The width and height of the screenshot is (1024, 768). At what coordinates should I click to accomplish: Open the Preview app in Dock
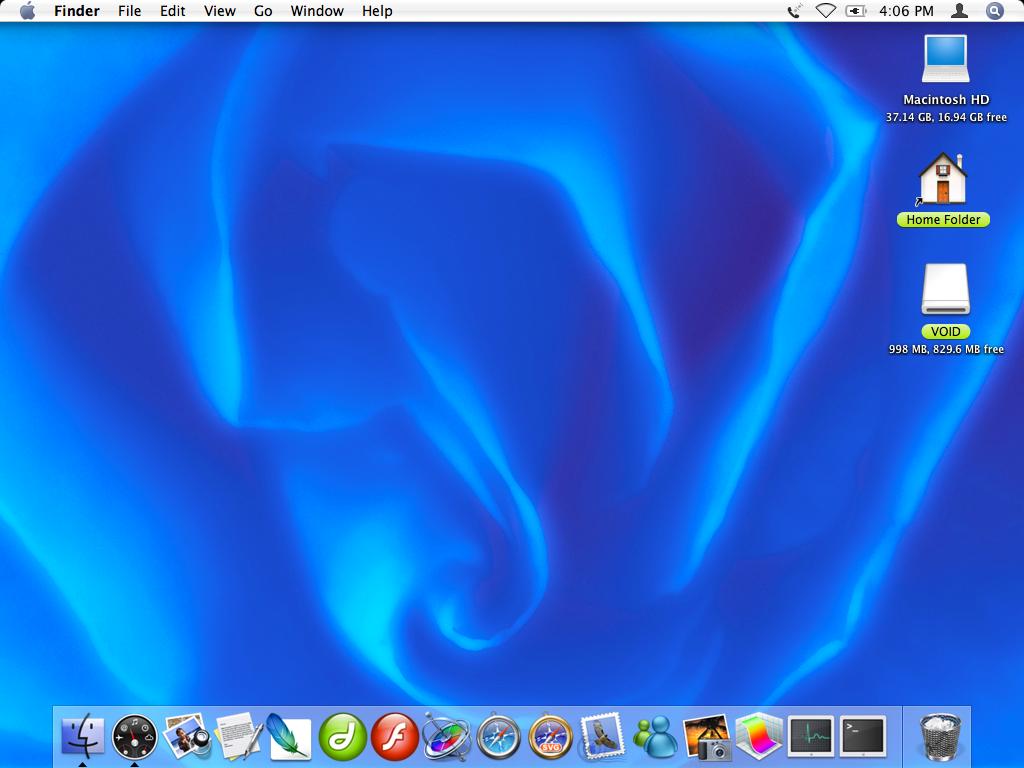186,737
